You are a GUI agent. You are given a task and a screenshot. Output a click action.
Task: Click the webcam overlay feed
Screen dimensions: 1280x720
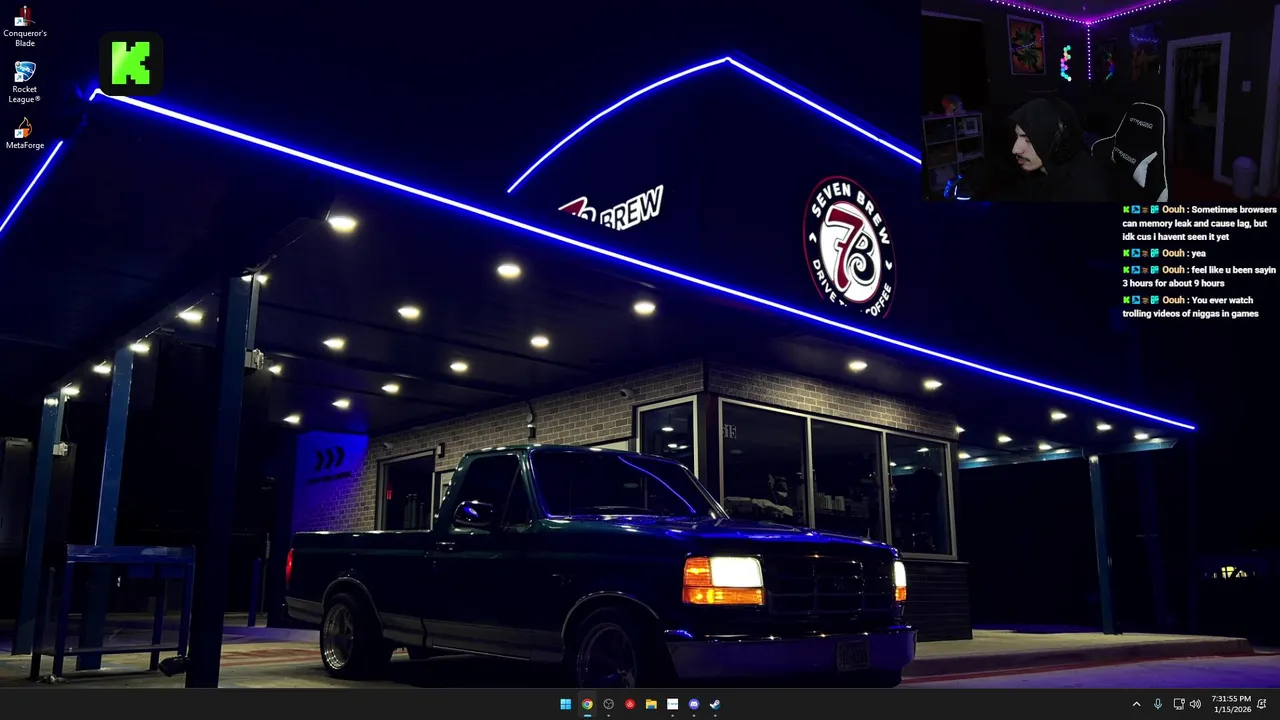coord(1100,100)
